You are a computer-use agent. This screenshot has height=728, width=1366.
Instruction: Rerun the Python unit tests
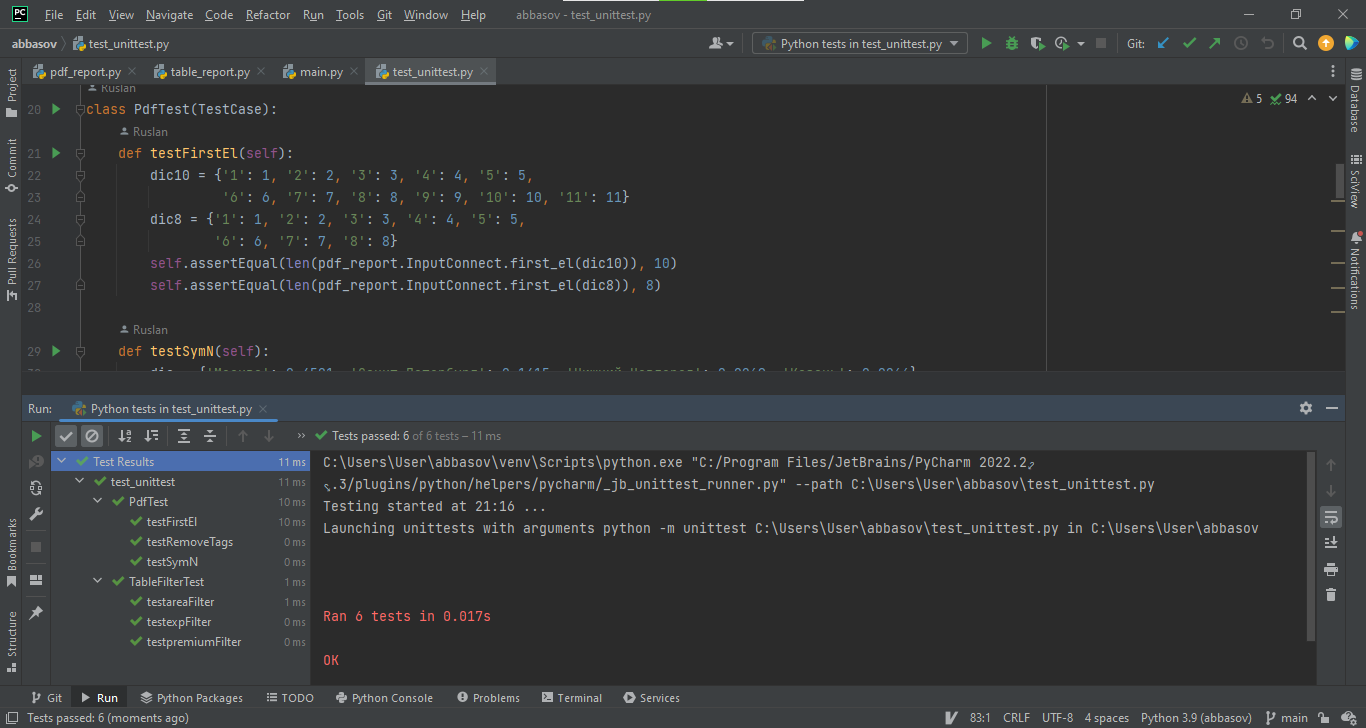coord(36,436)
